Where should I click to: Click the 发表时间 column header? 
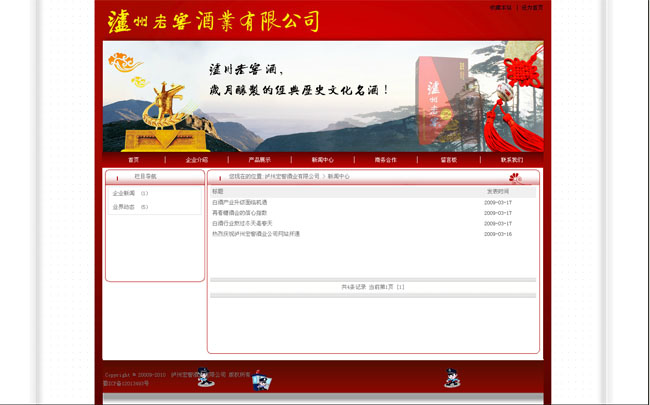click(497, 192)
